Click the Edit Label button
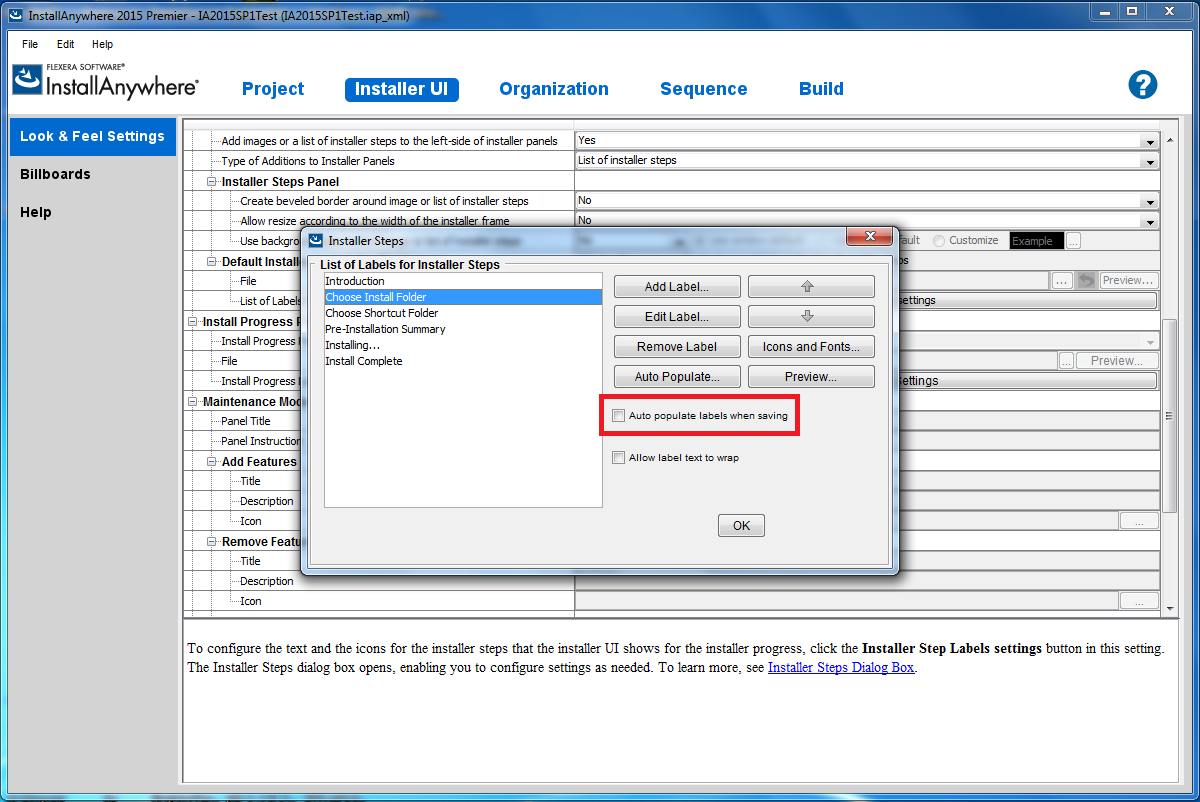 point(677,317)
